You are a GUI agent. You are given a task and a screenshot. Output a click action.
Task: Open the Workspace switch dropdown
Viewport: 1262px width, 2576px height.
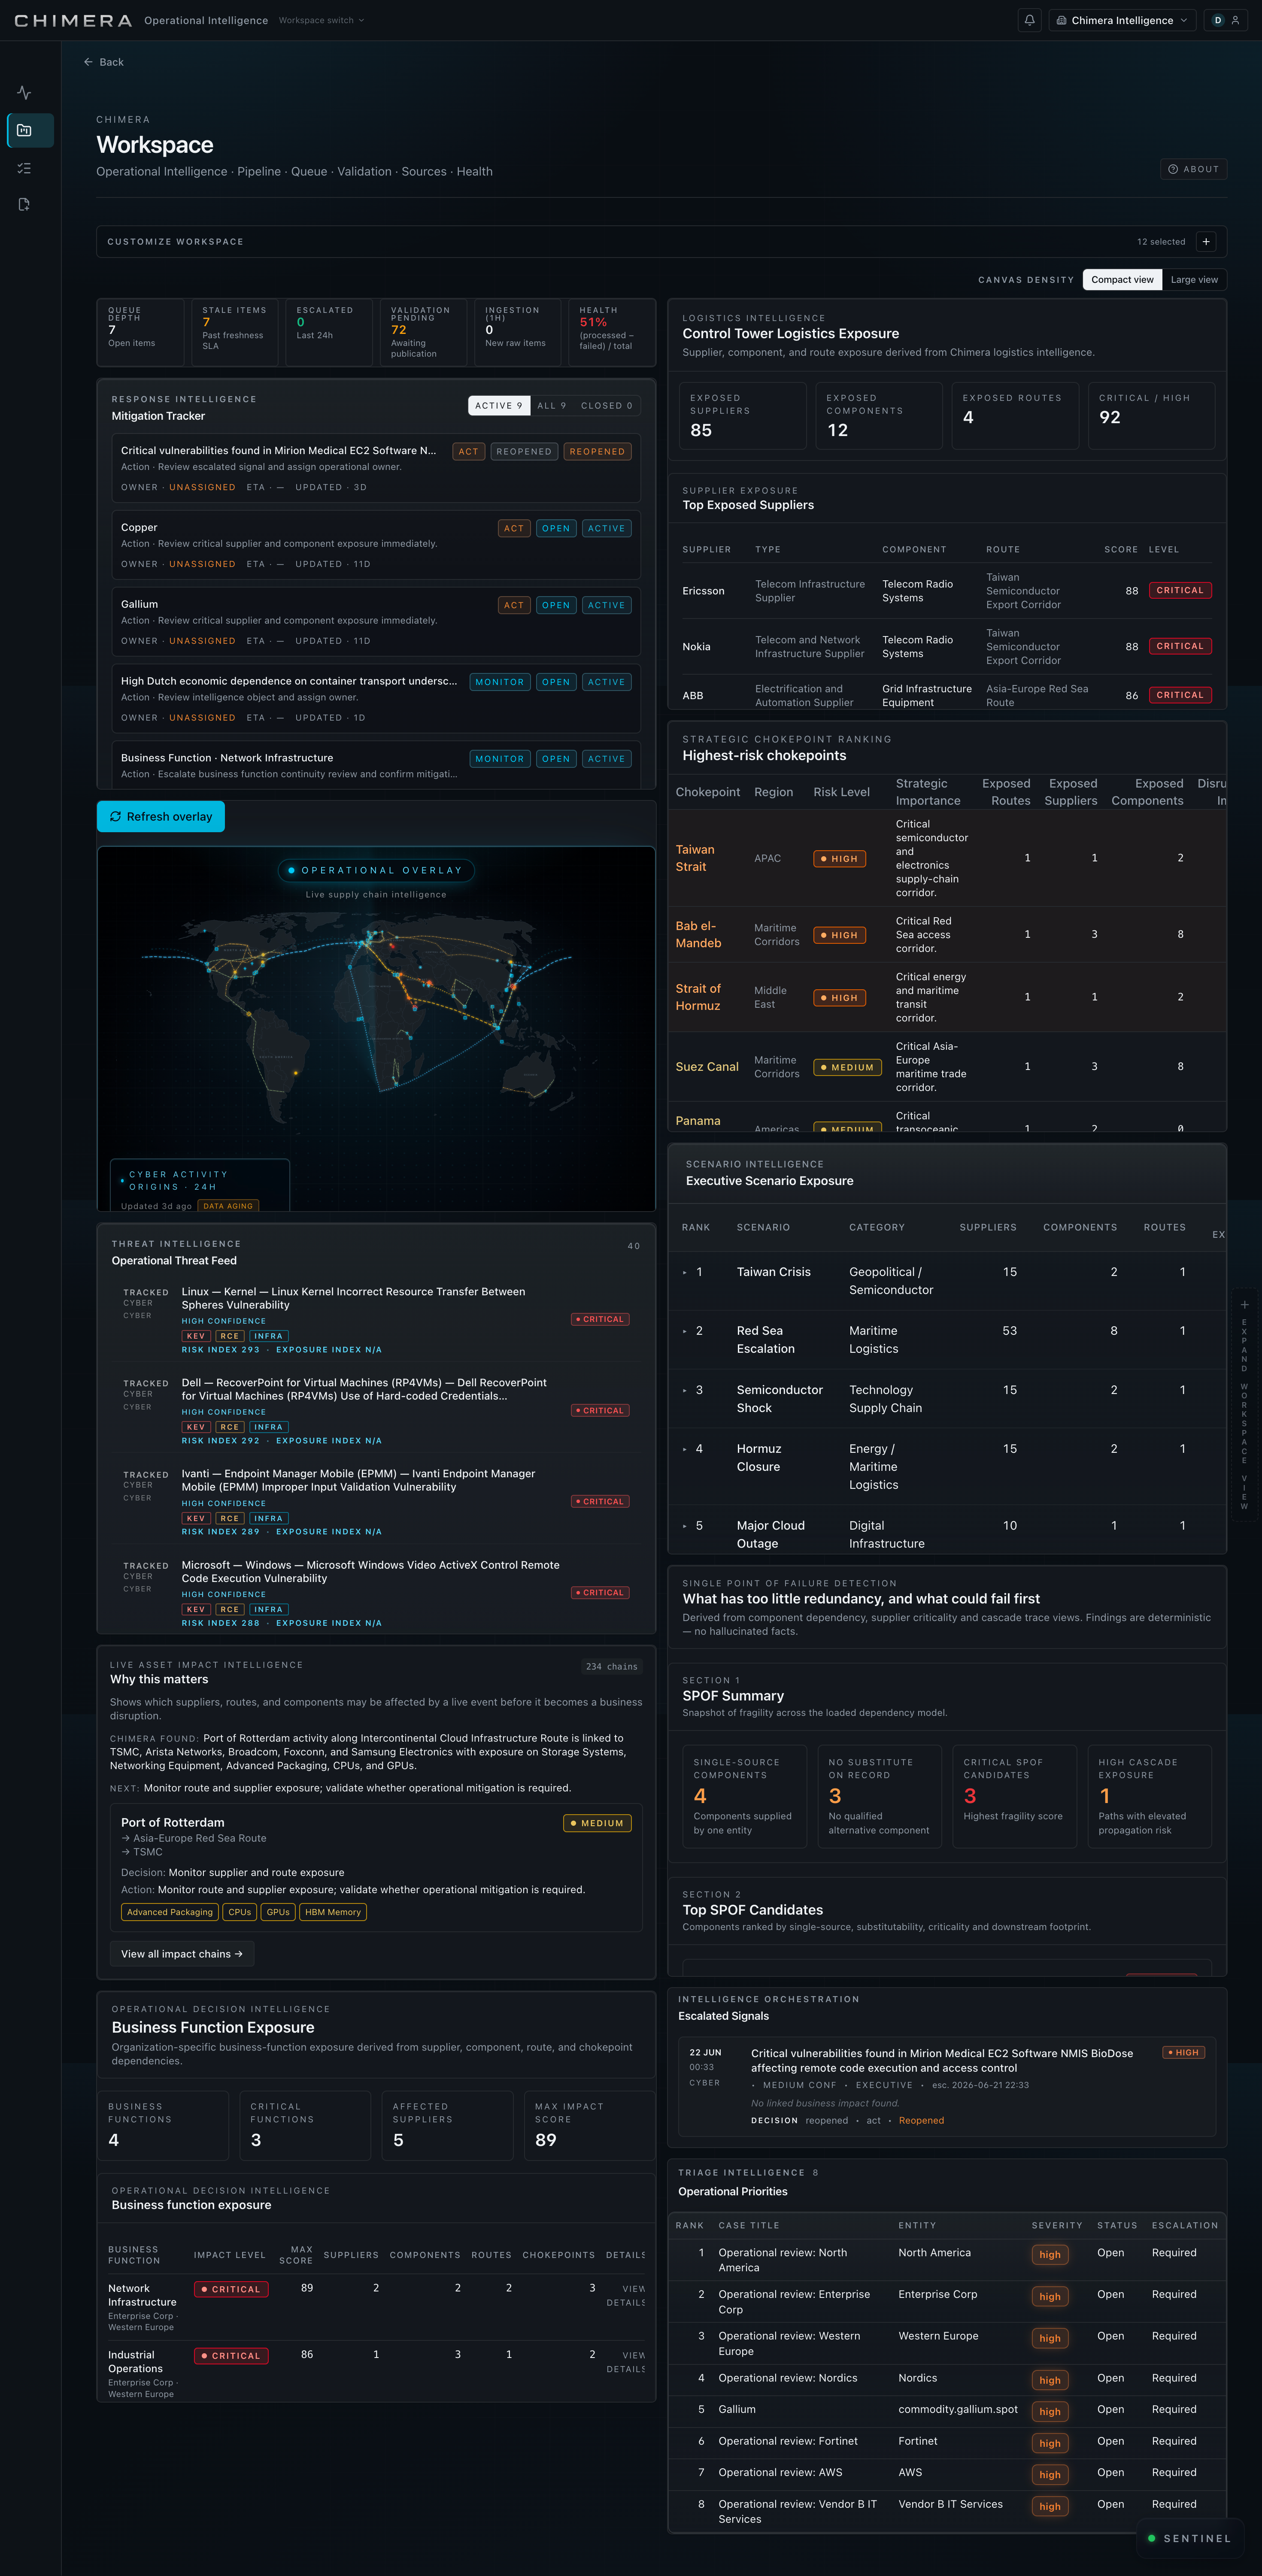coord(321,20)
